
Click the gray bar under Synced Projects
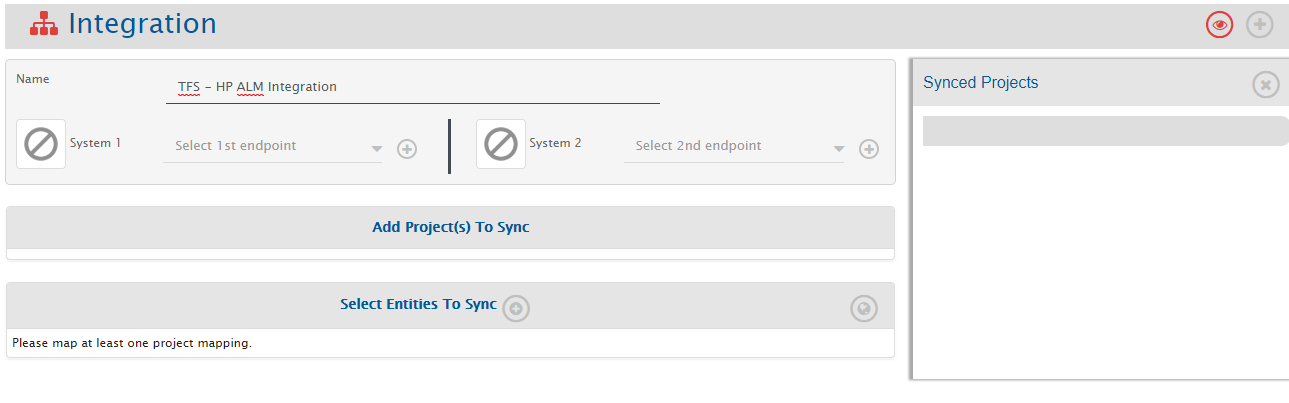[x=1104, y=131]
